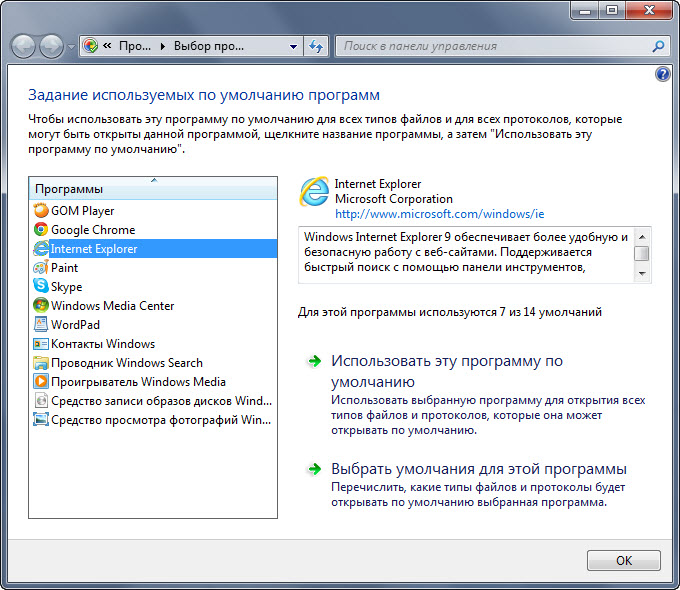Screen dimensions: 680x590
Task: Open help with the question mark icon
Action: point(662,74)
